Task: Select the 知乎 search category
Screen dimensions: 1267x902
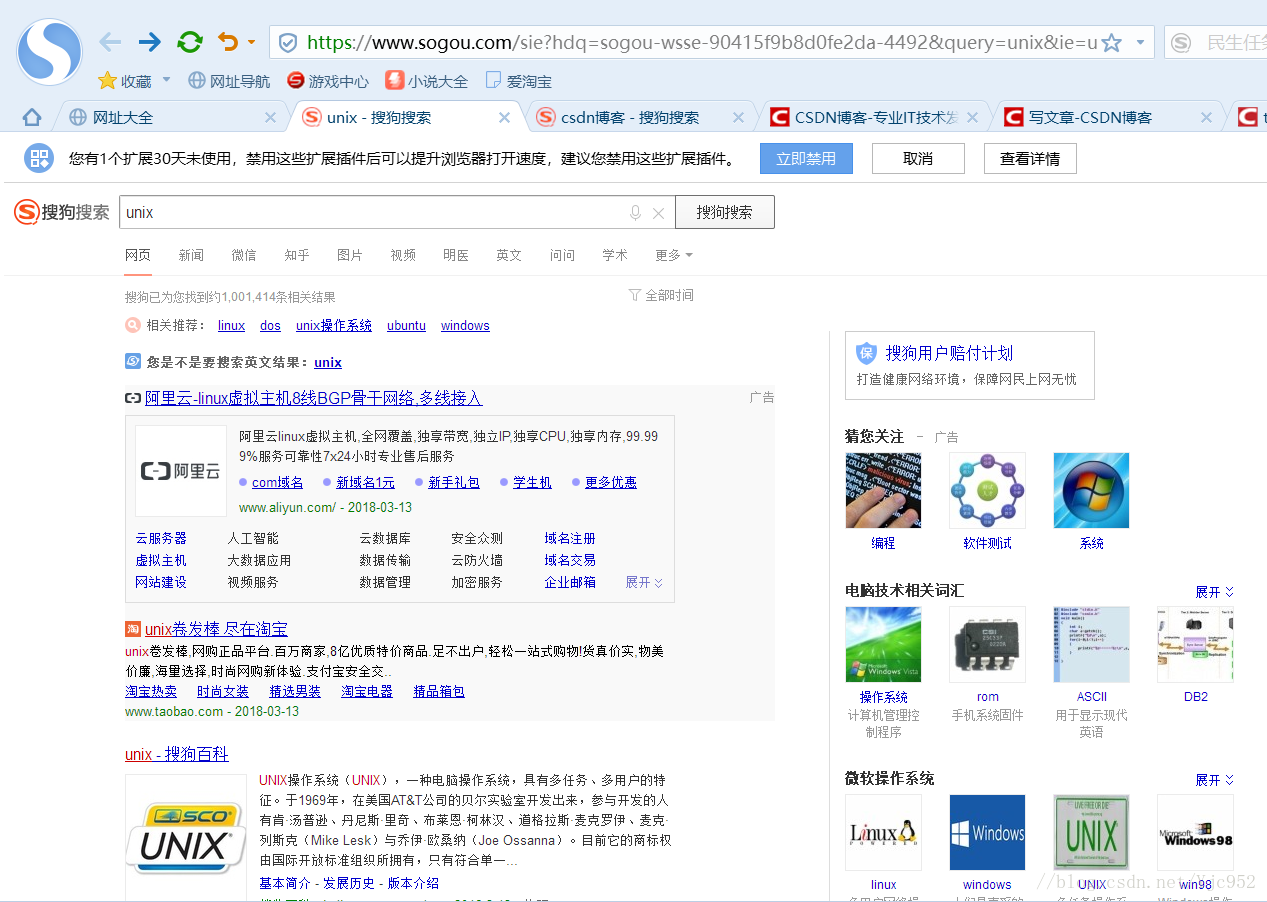Action: (297, 255)
